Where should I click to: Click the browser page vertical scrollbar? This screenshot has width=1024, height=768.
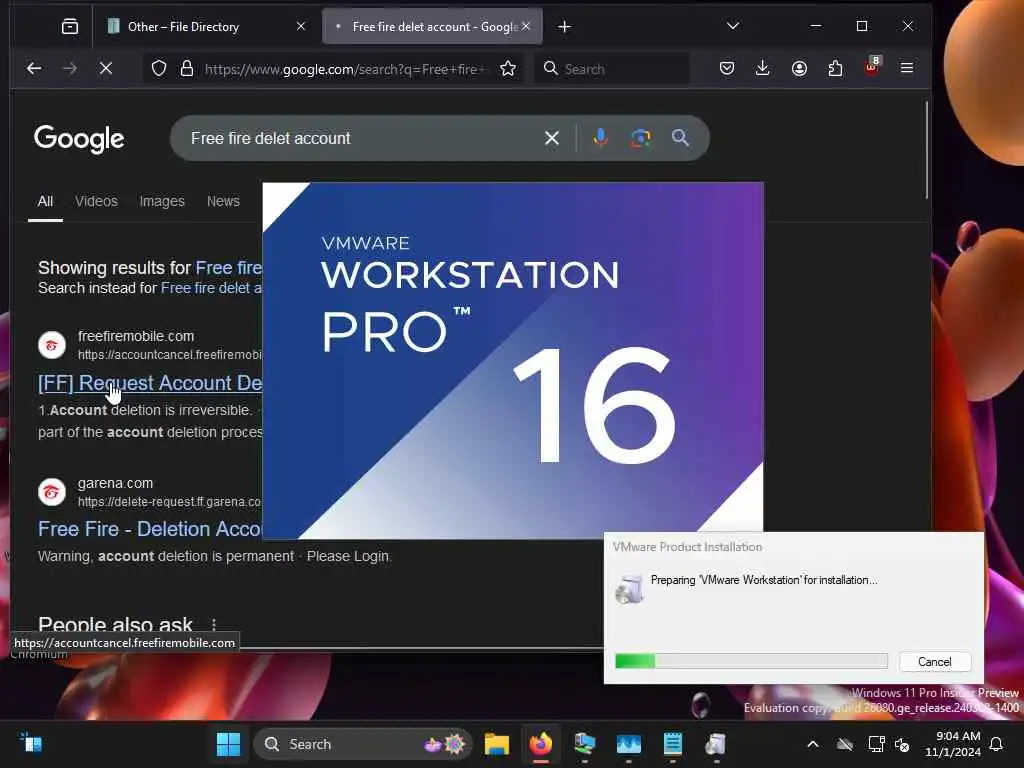tap(926, 150)
